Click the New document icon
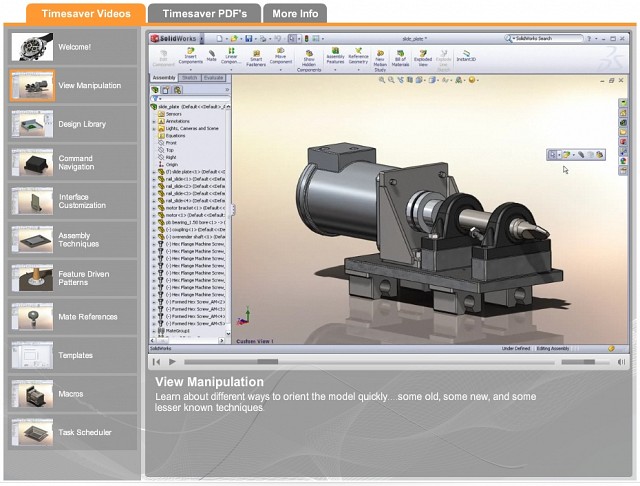The image size is (640, 486). pyautogui.click(x=220, y=39)
